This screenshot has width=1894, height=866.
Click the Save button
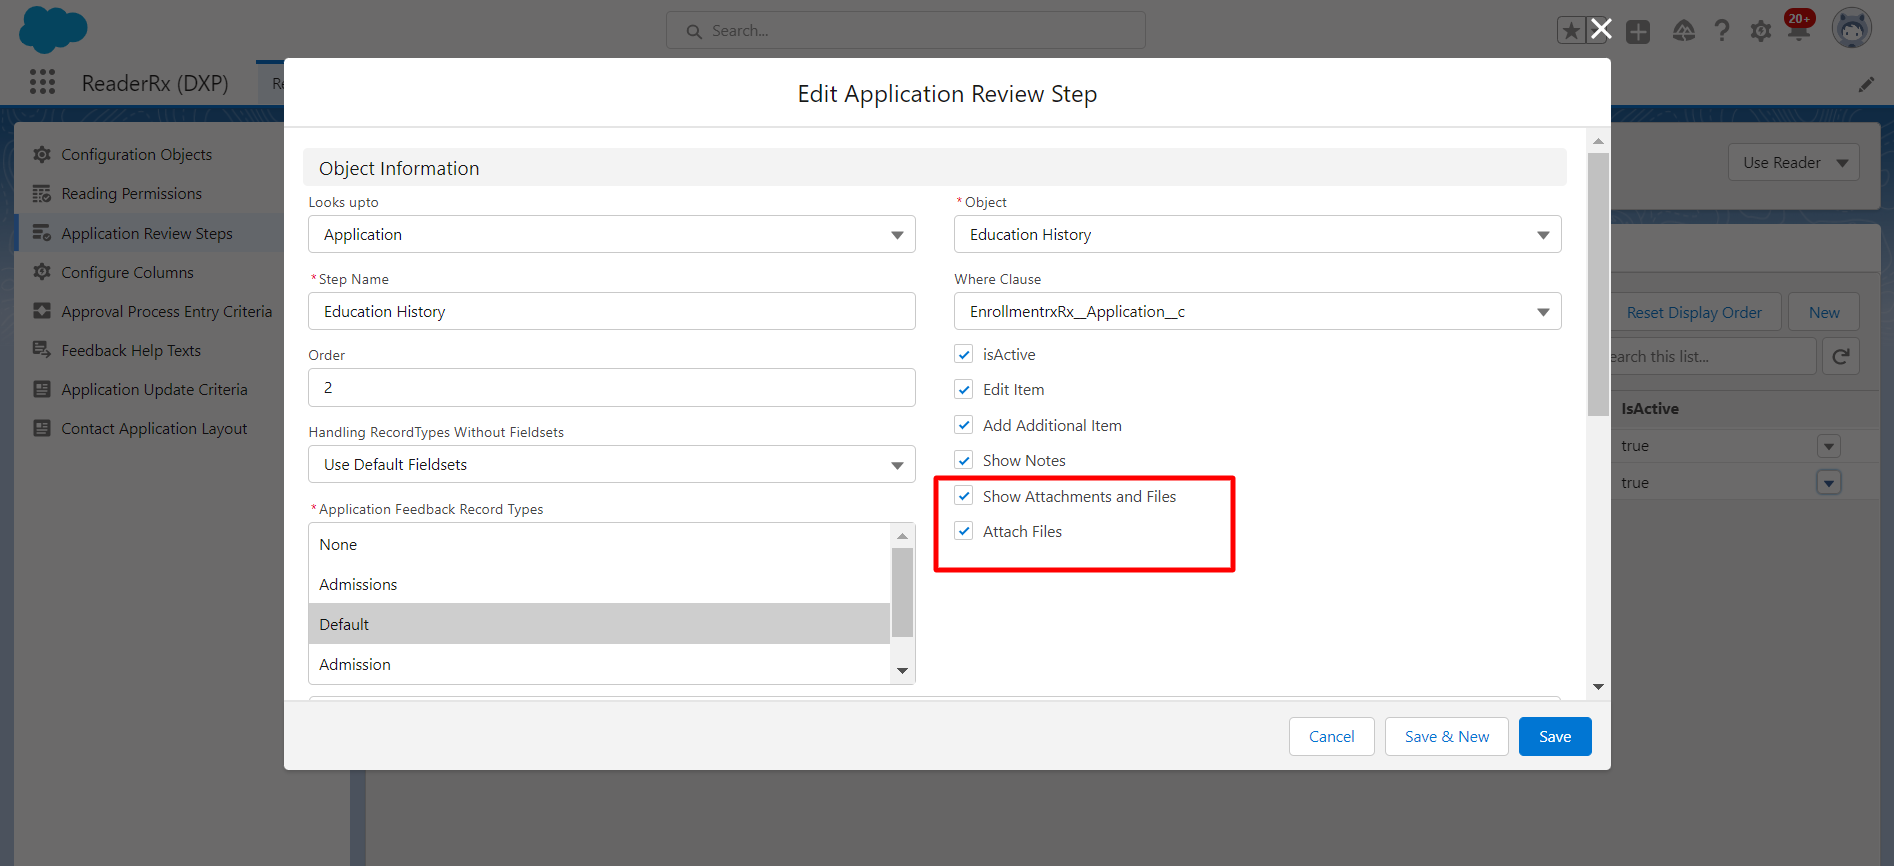[1554, 737]
